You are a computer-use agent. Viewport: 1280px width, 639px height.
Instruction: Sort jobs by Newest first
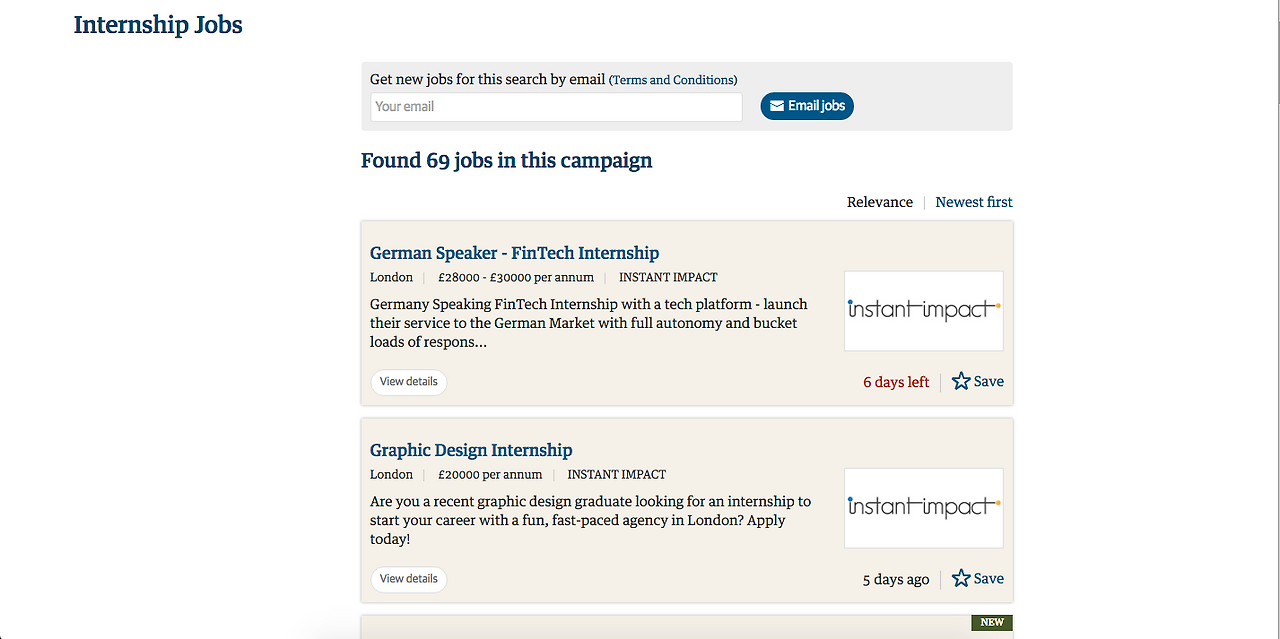[974, 202]
